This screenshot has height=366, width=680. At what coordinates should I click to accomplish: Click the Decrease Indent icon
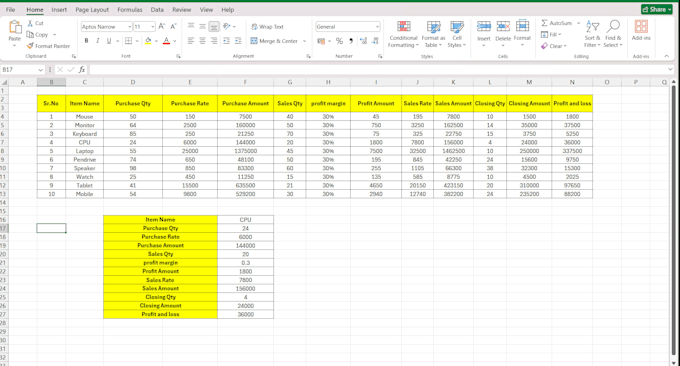(226, 41)
